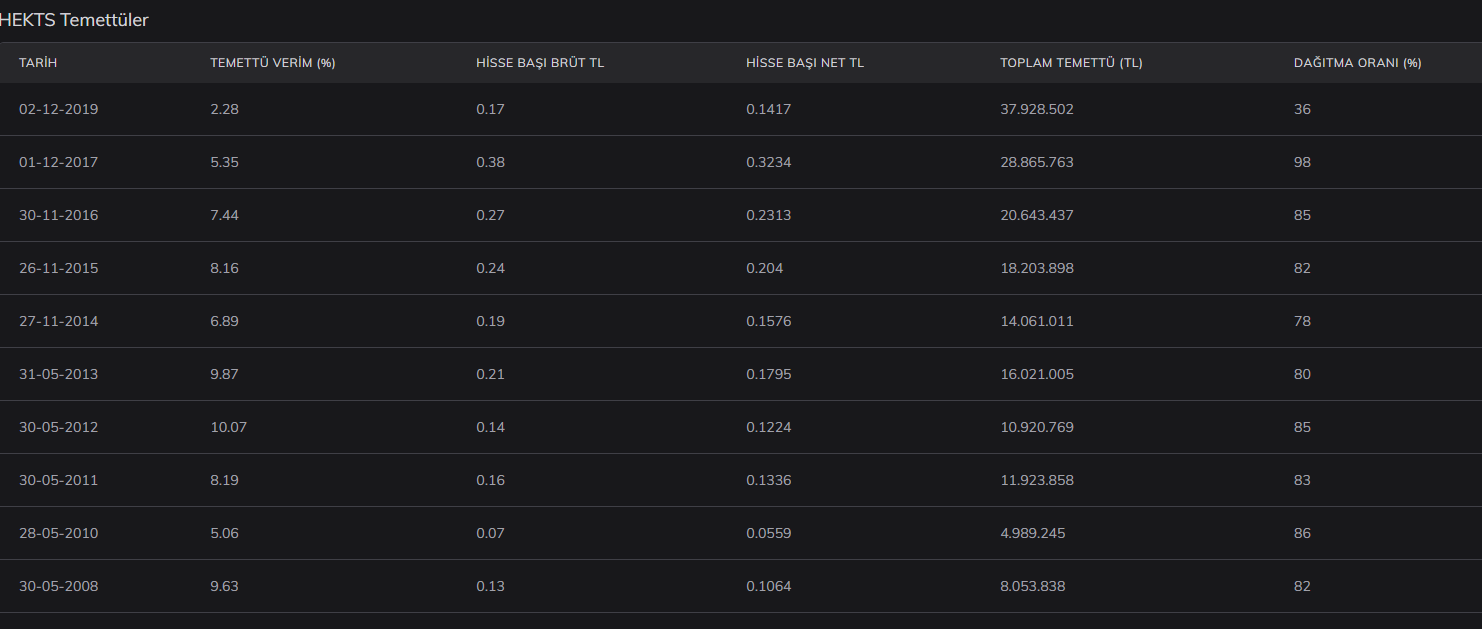The height and width of the screenshot is (629, 1482).
Task: Select the dividend yield value 2.28
Action: [x=224, y=109]
